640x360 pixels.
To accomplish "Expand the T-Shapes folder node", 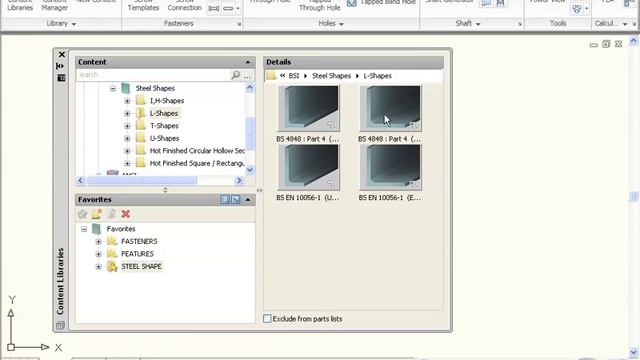I will (127, 126).
